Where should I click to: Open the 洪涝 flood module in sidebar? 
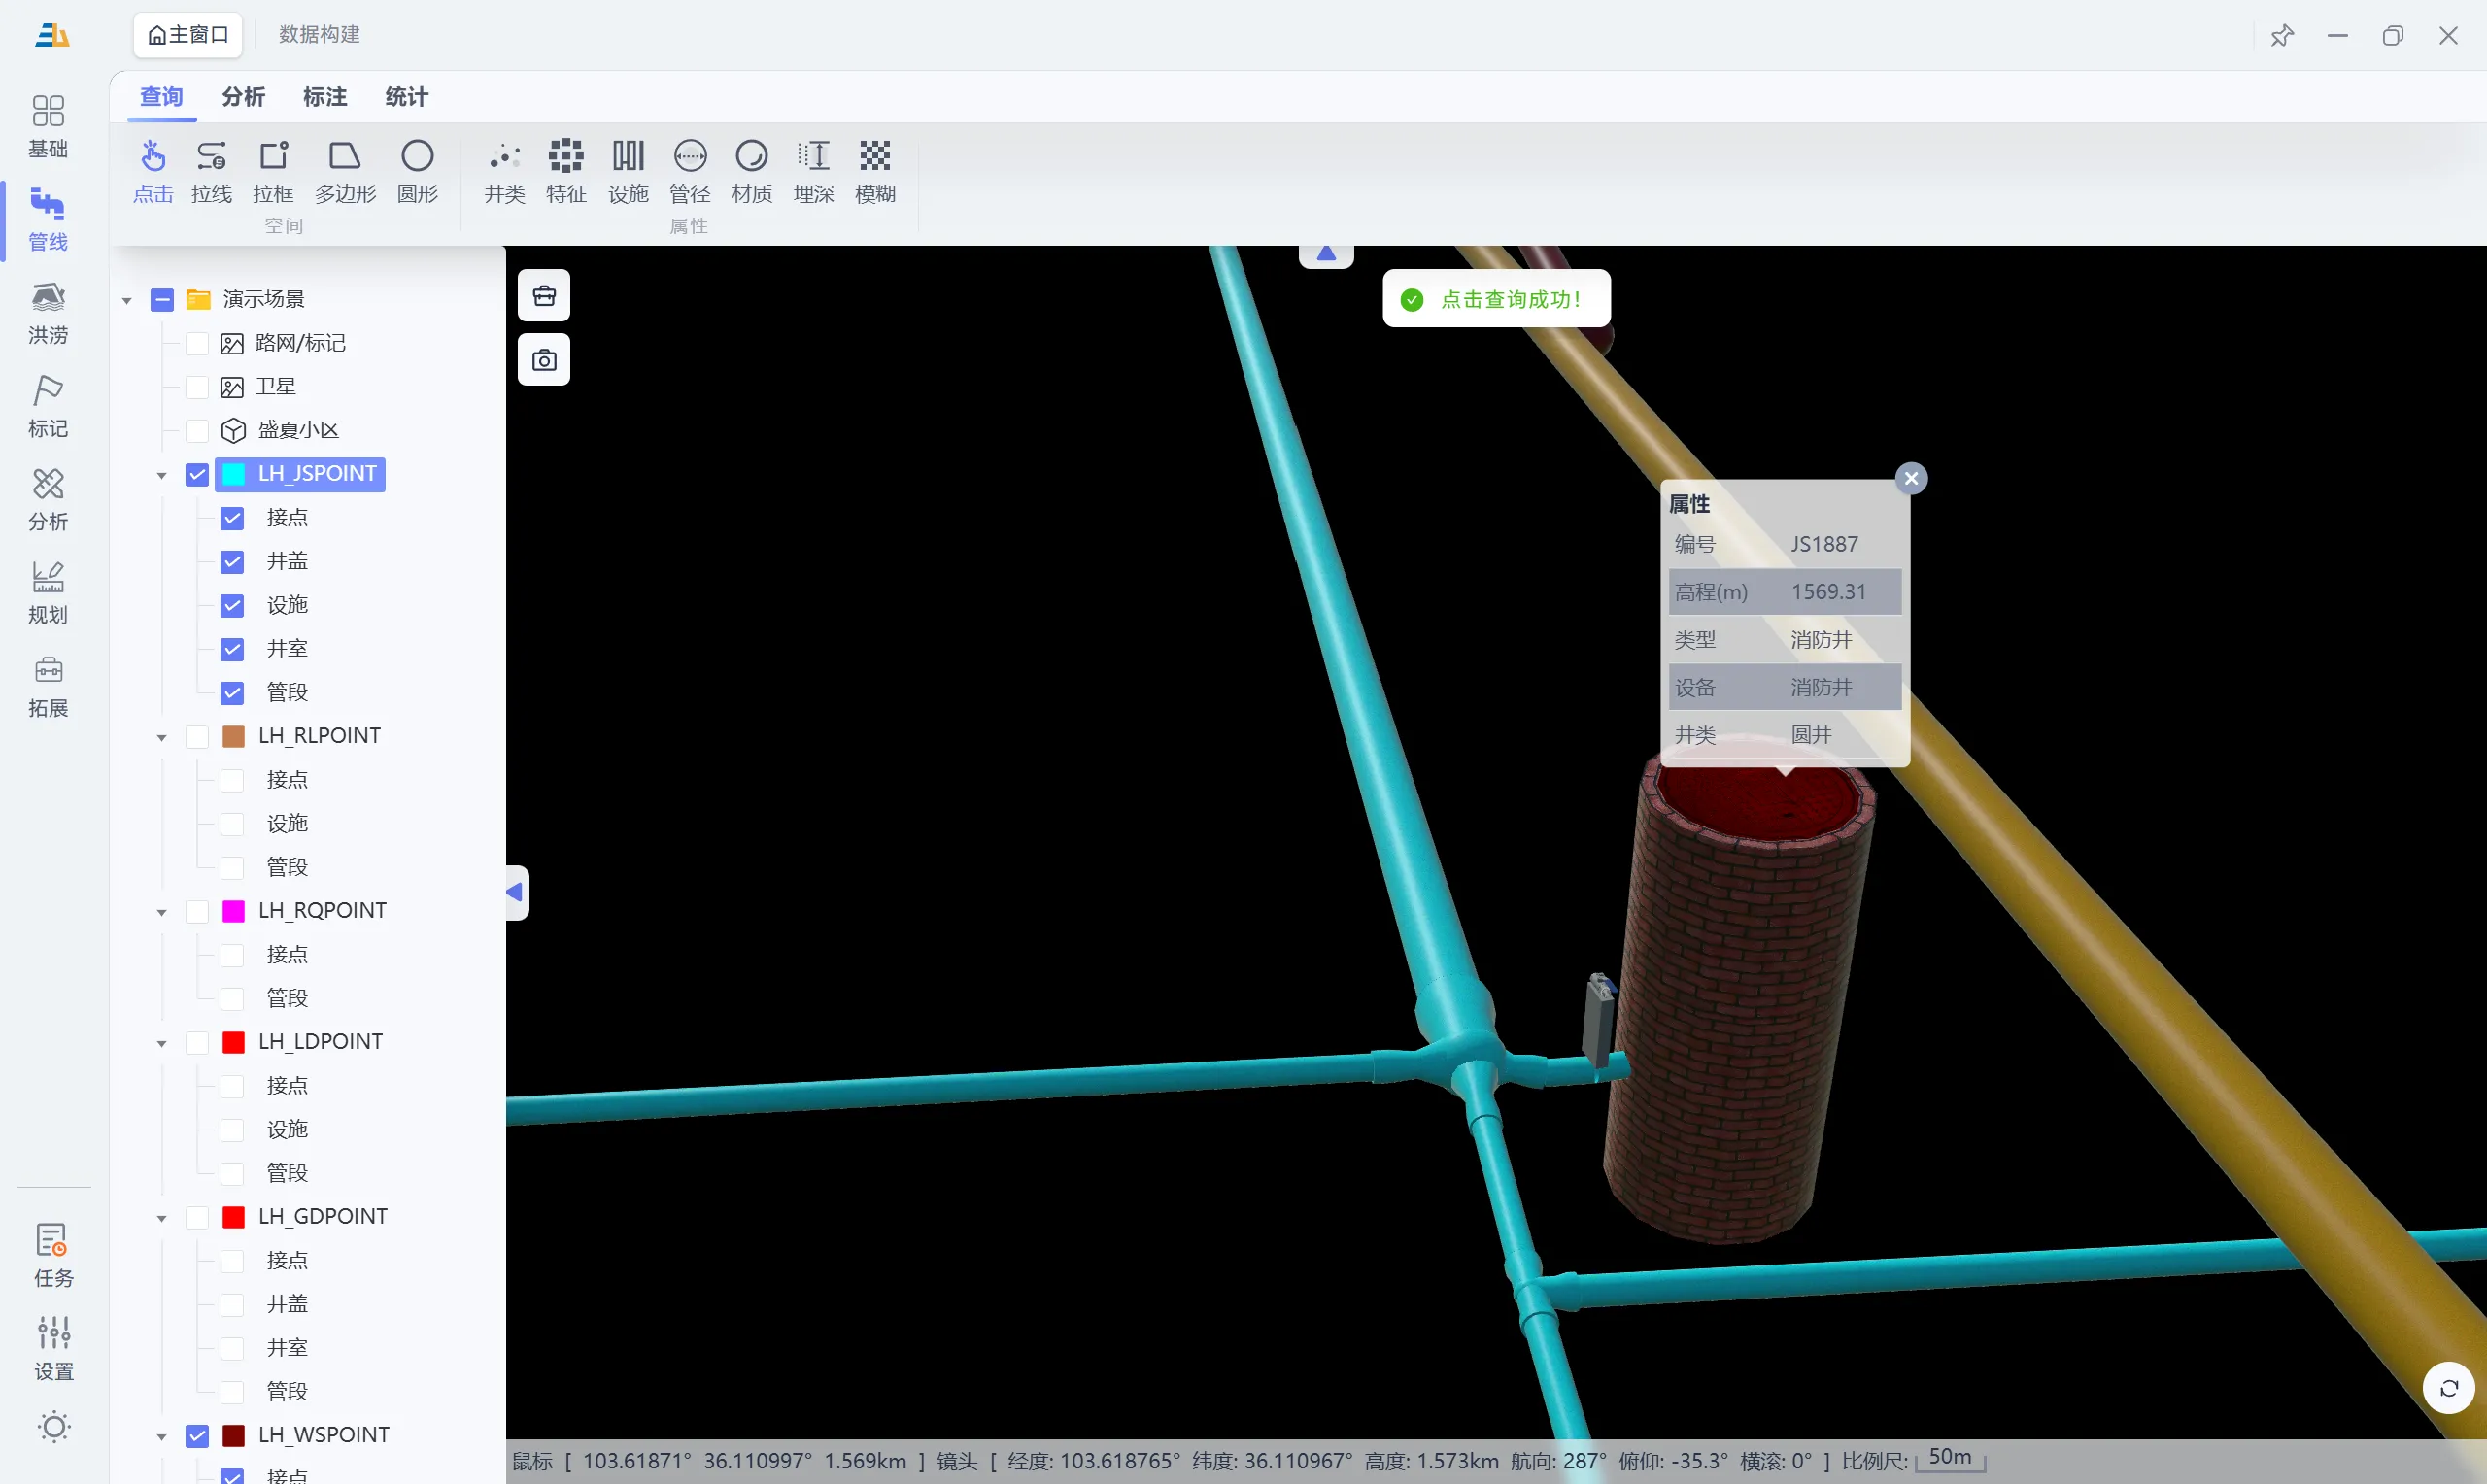pos(48,313)
